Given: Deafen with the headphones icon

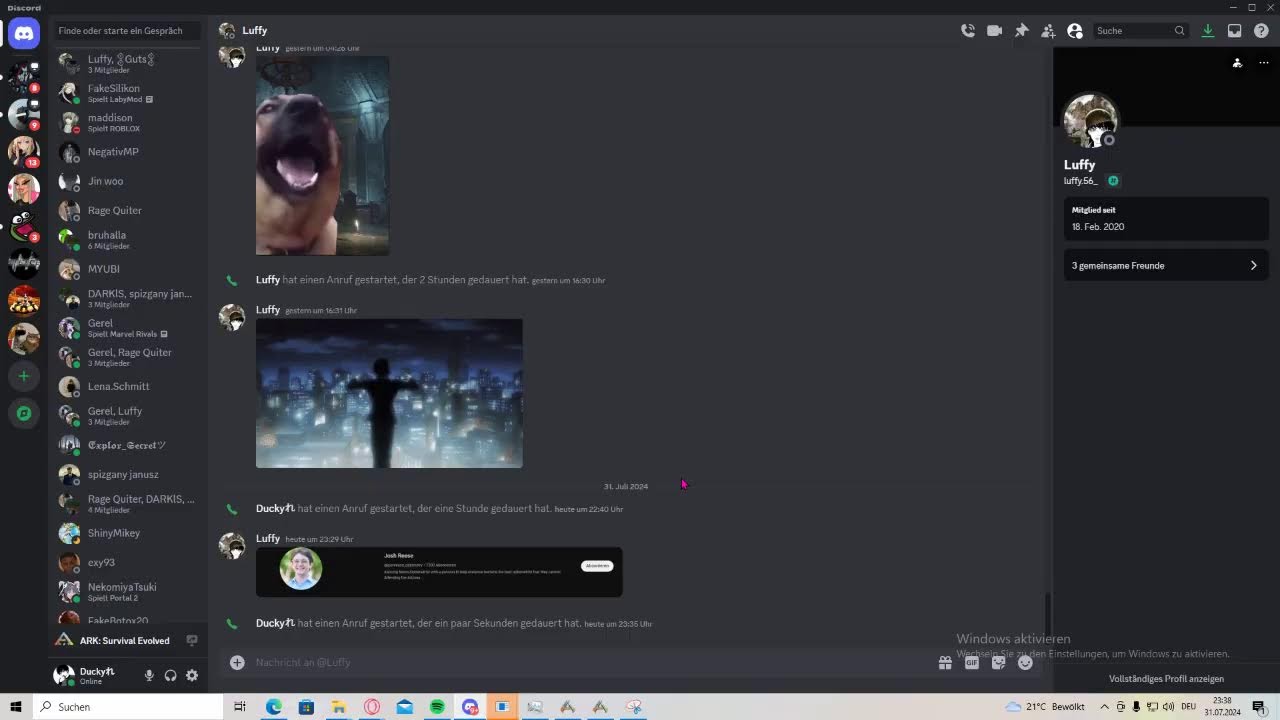Looking at the screenshot, I should 170,675.
